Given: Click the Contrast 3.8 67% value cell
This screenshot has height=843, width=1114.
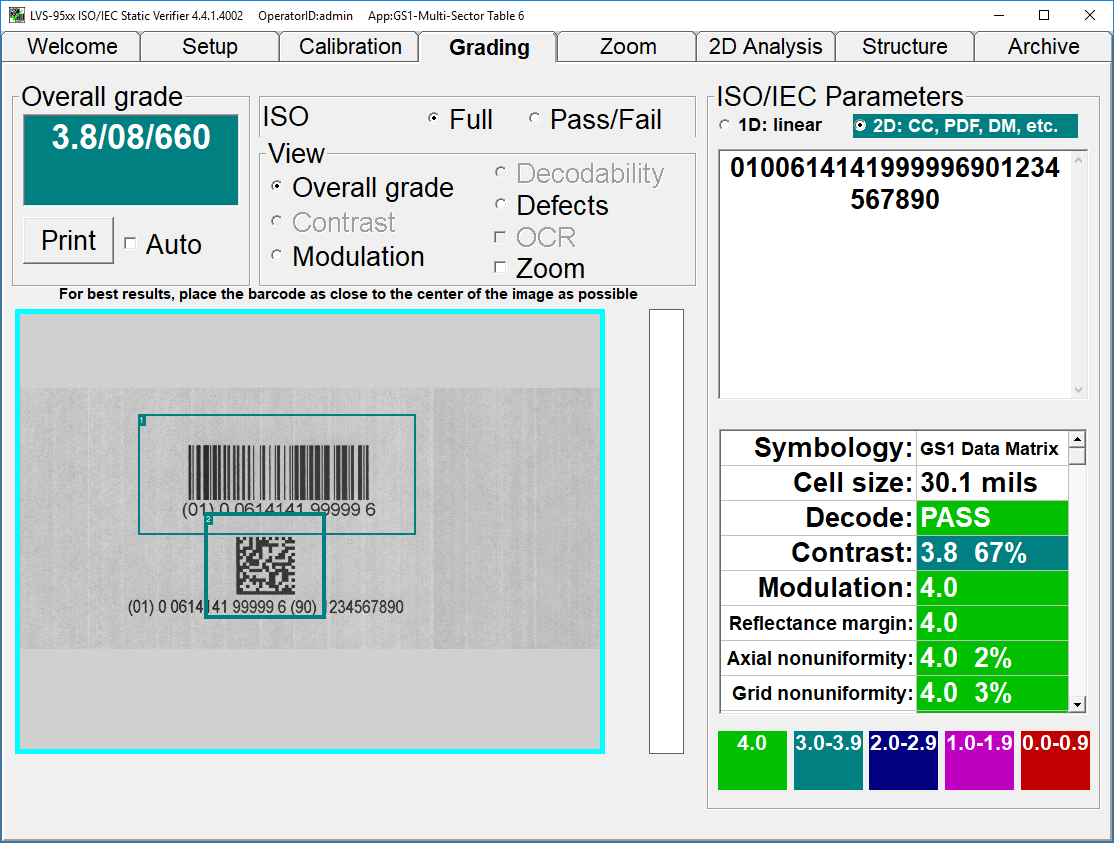Looking at the screenshot, I should click(993, 553).
